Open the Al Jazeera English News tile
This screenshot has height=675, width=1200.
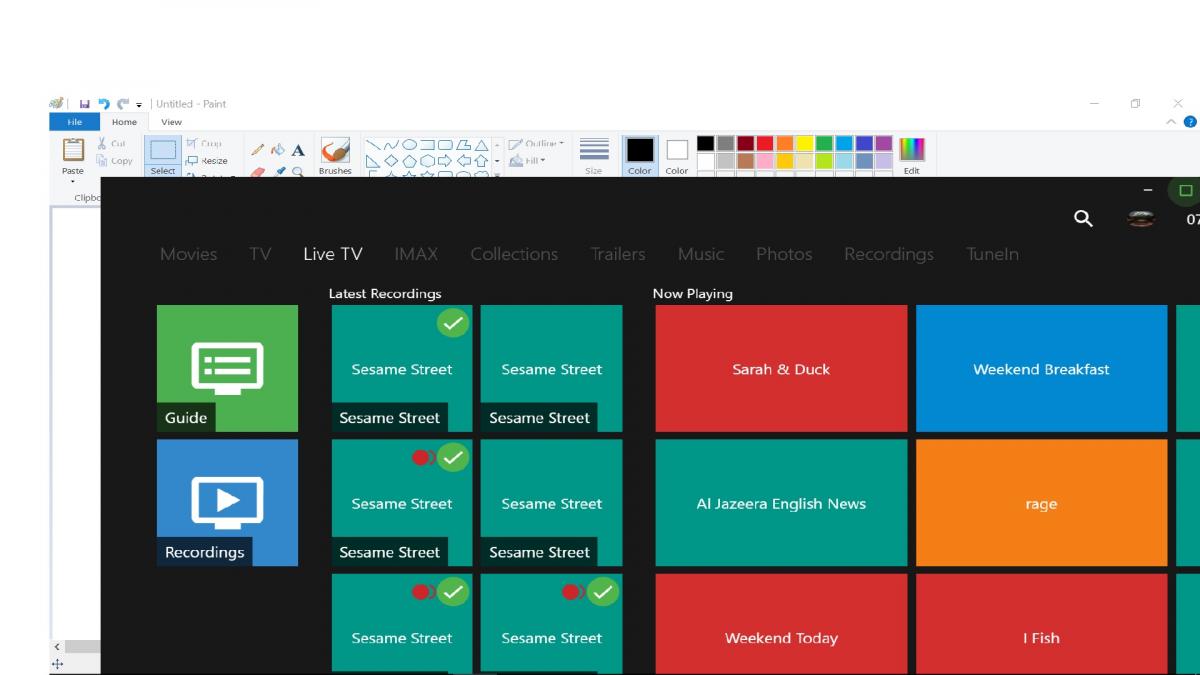(x=781, y=502)
